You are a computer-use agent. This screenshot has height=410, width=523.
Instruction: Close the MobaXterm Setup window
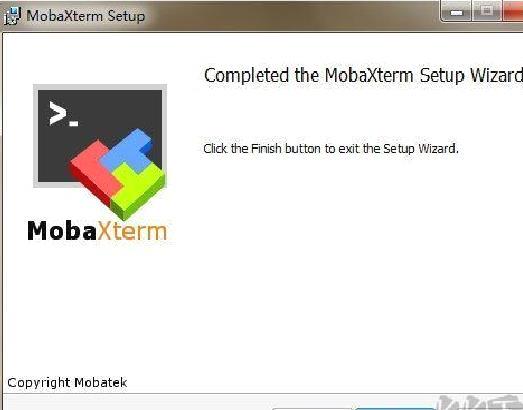[513, 11]
